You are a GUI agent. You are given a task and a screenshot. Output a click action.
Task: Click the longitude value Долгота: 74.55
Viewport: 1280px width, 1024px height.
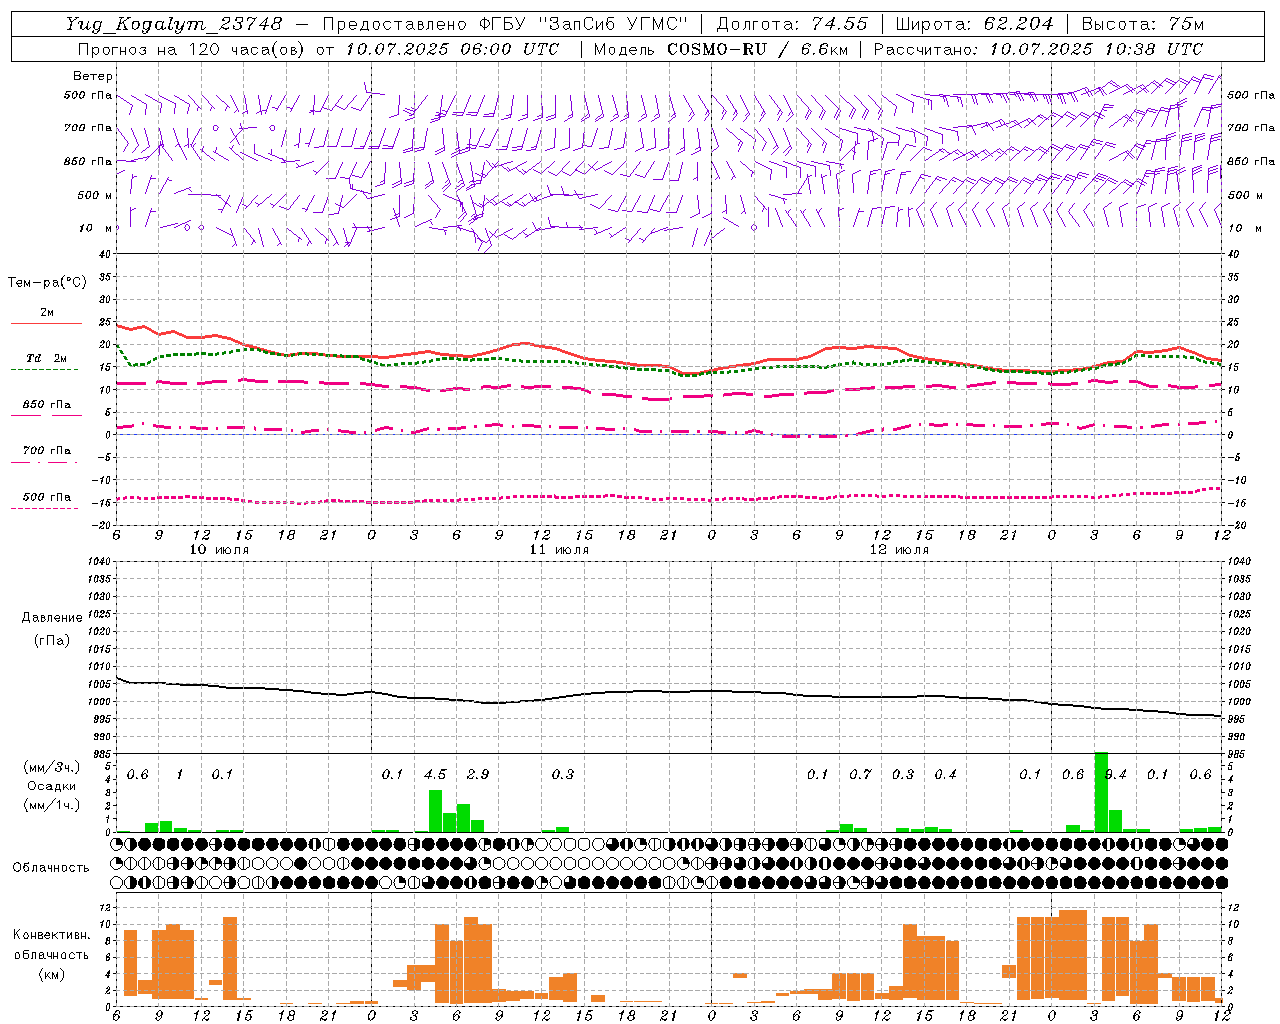(x=792, y=24)
